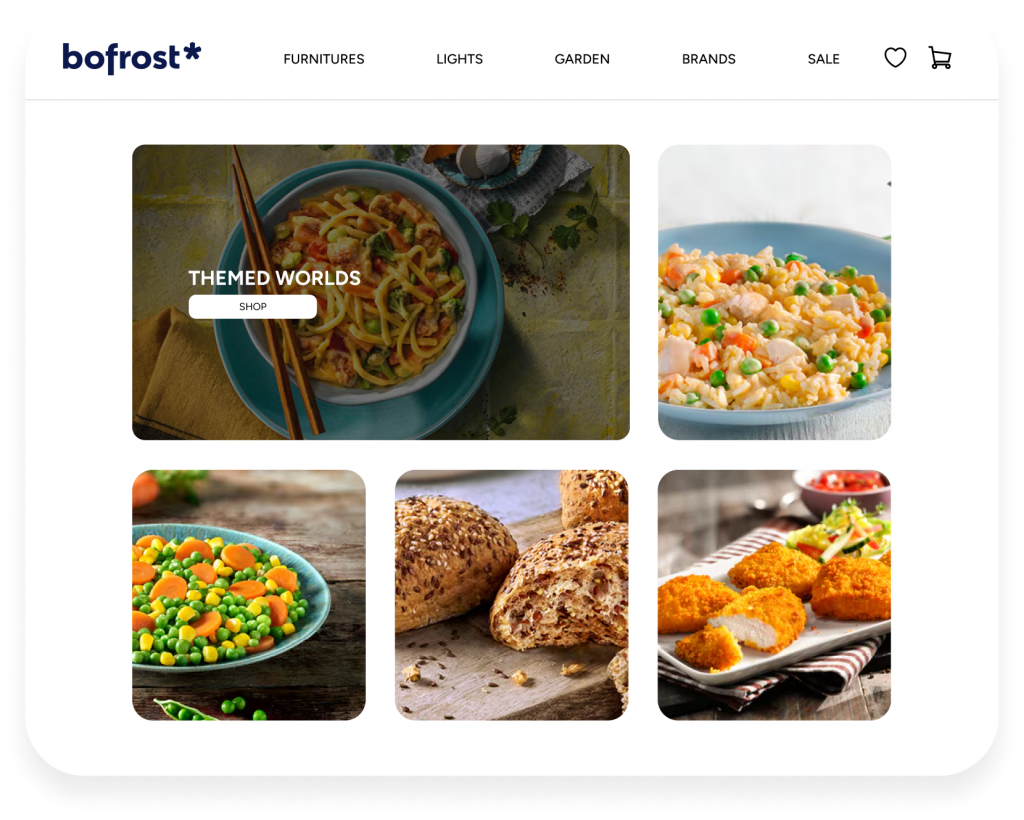
Task: Click the SHOP button
Action: [253, 307]
